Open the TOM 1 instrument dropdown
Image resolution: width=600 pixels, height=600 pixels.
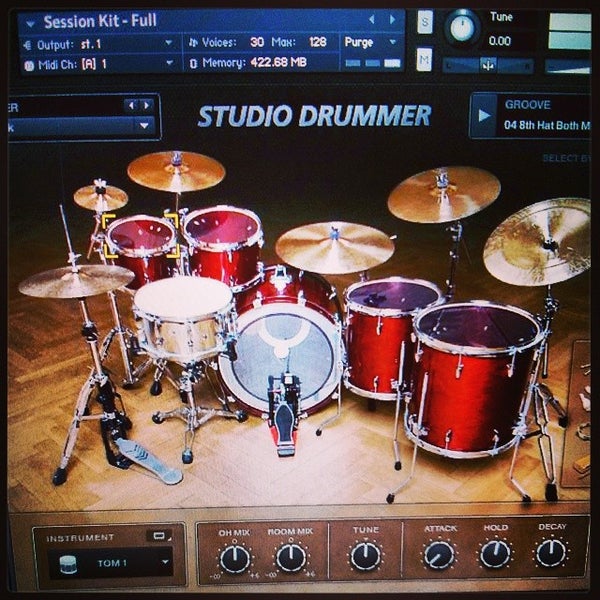(110, 563)
